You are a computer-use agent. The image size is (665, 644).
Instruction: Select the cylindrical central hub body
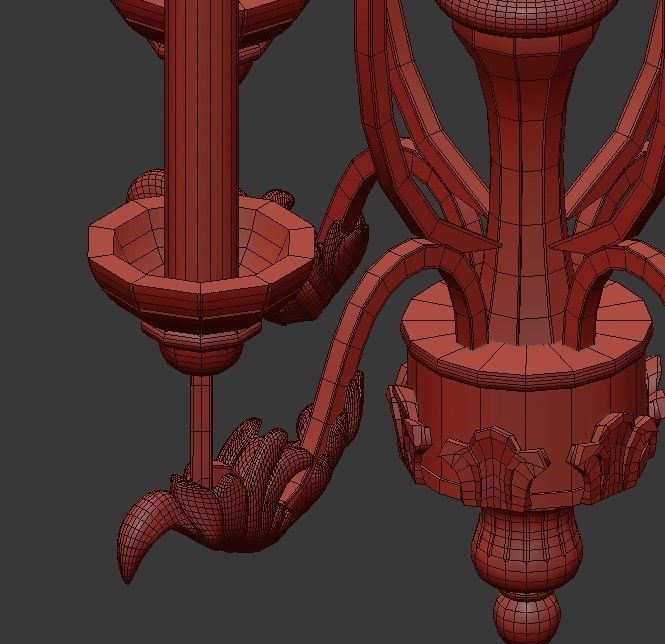tap(526, 428)
